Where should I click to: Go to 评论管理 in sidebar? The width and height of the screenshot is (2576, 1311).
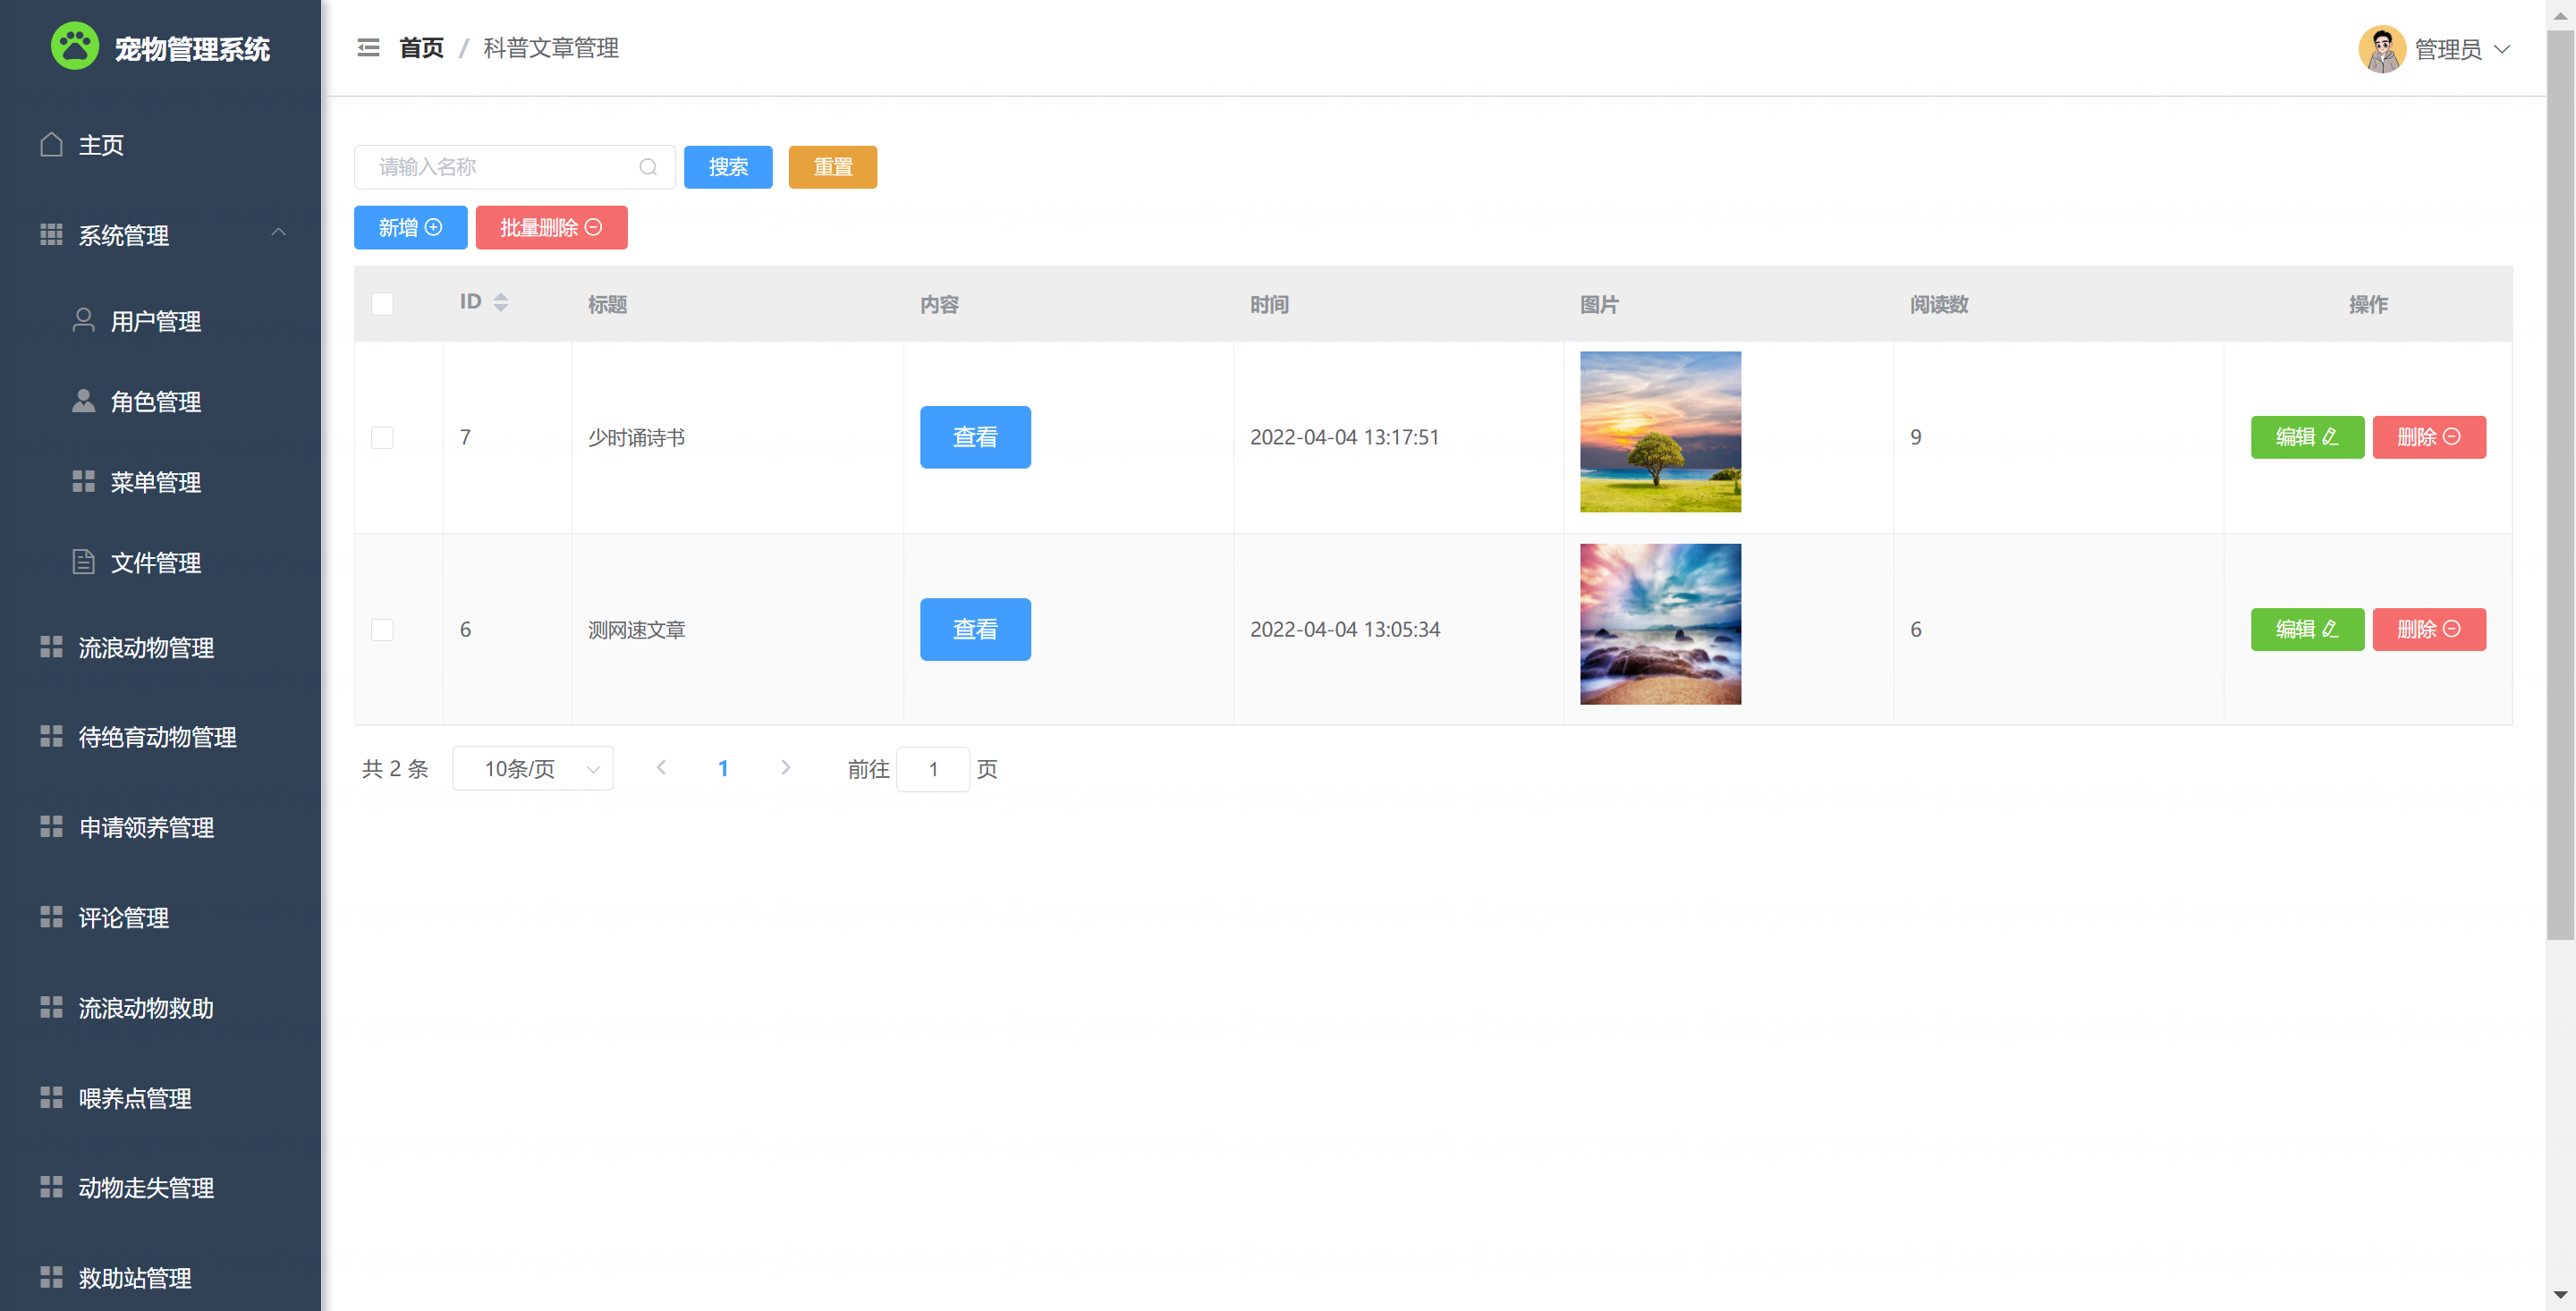click(x=124, y=918)
